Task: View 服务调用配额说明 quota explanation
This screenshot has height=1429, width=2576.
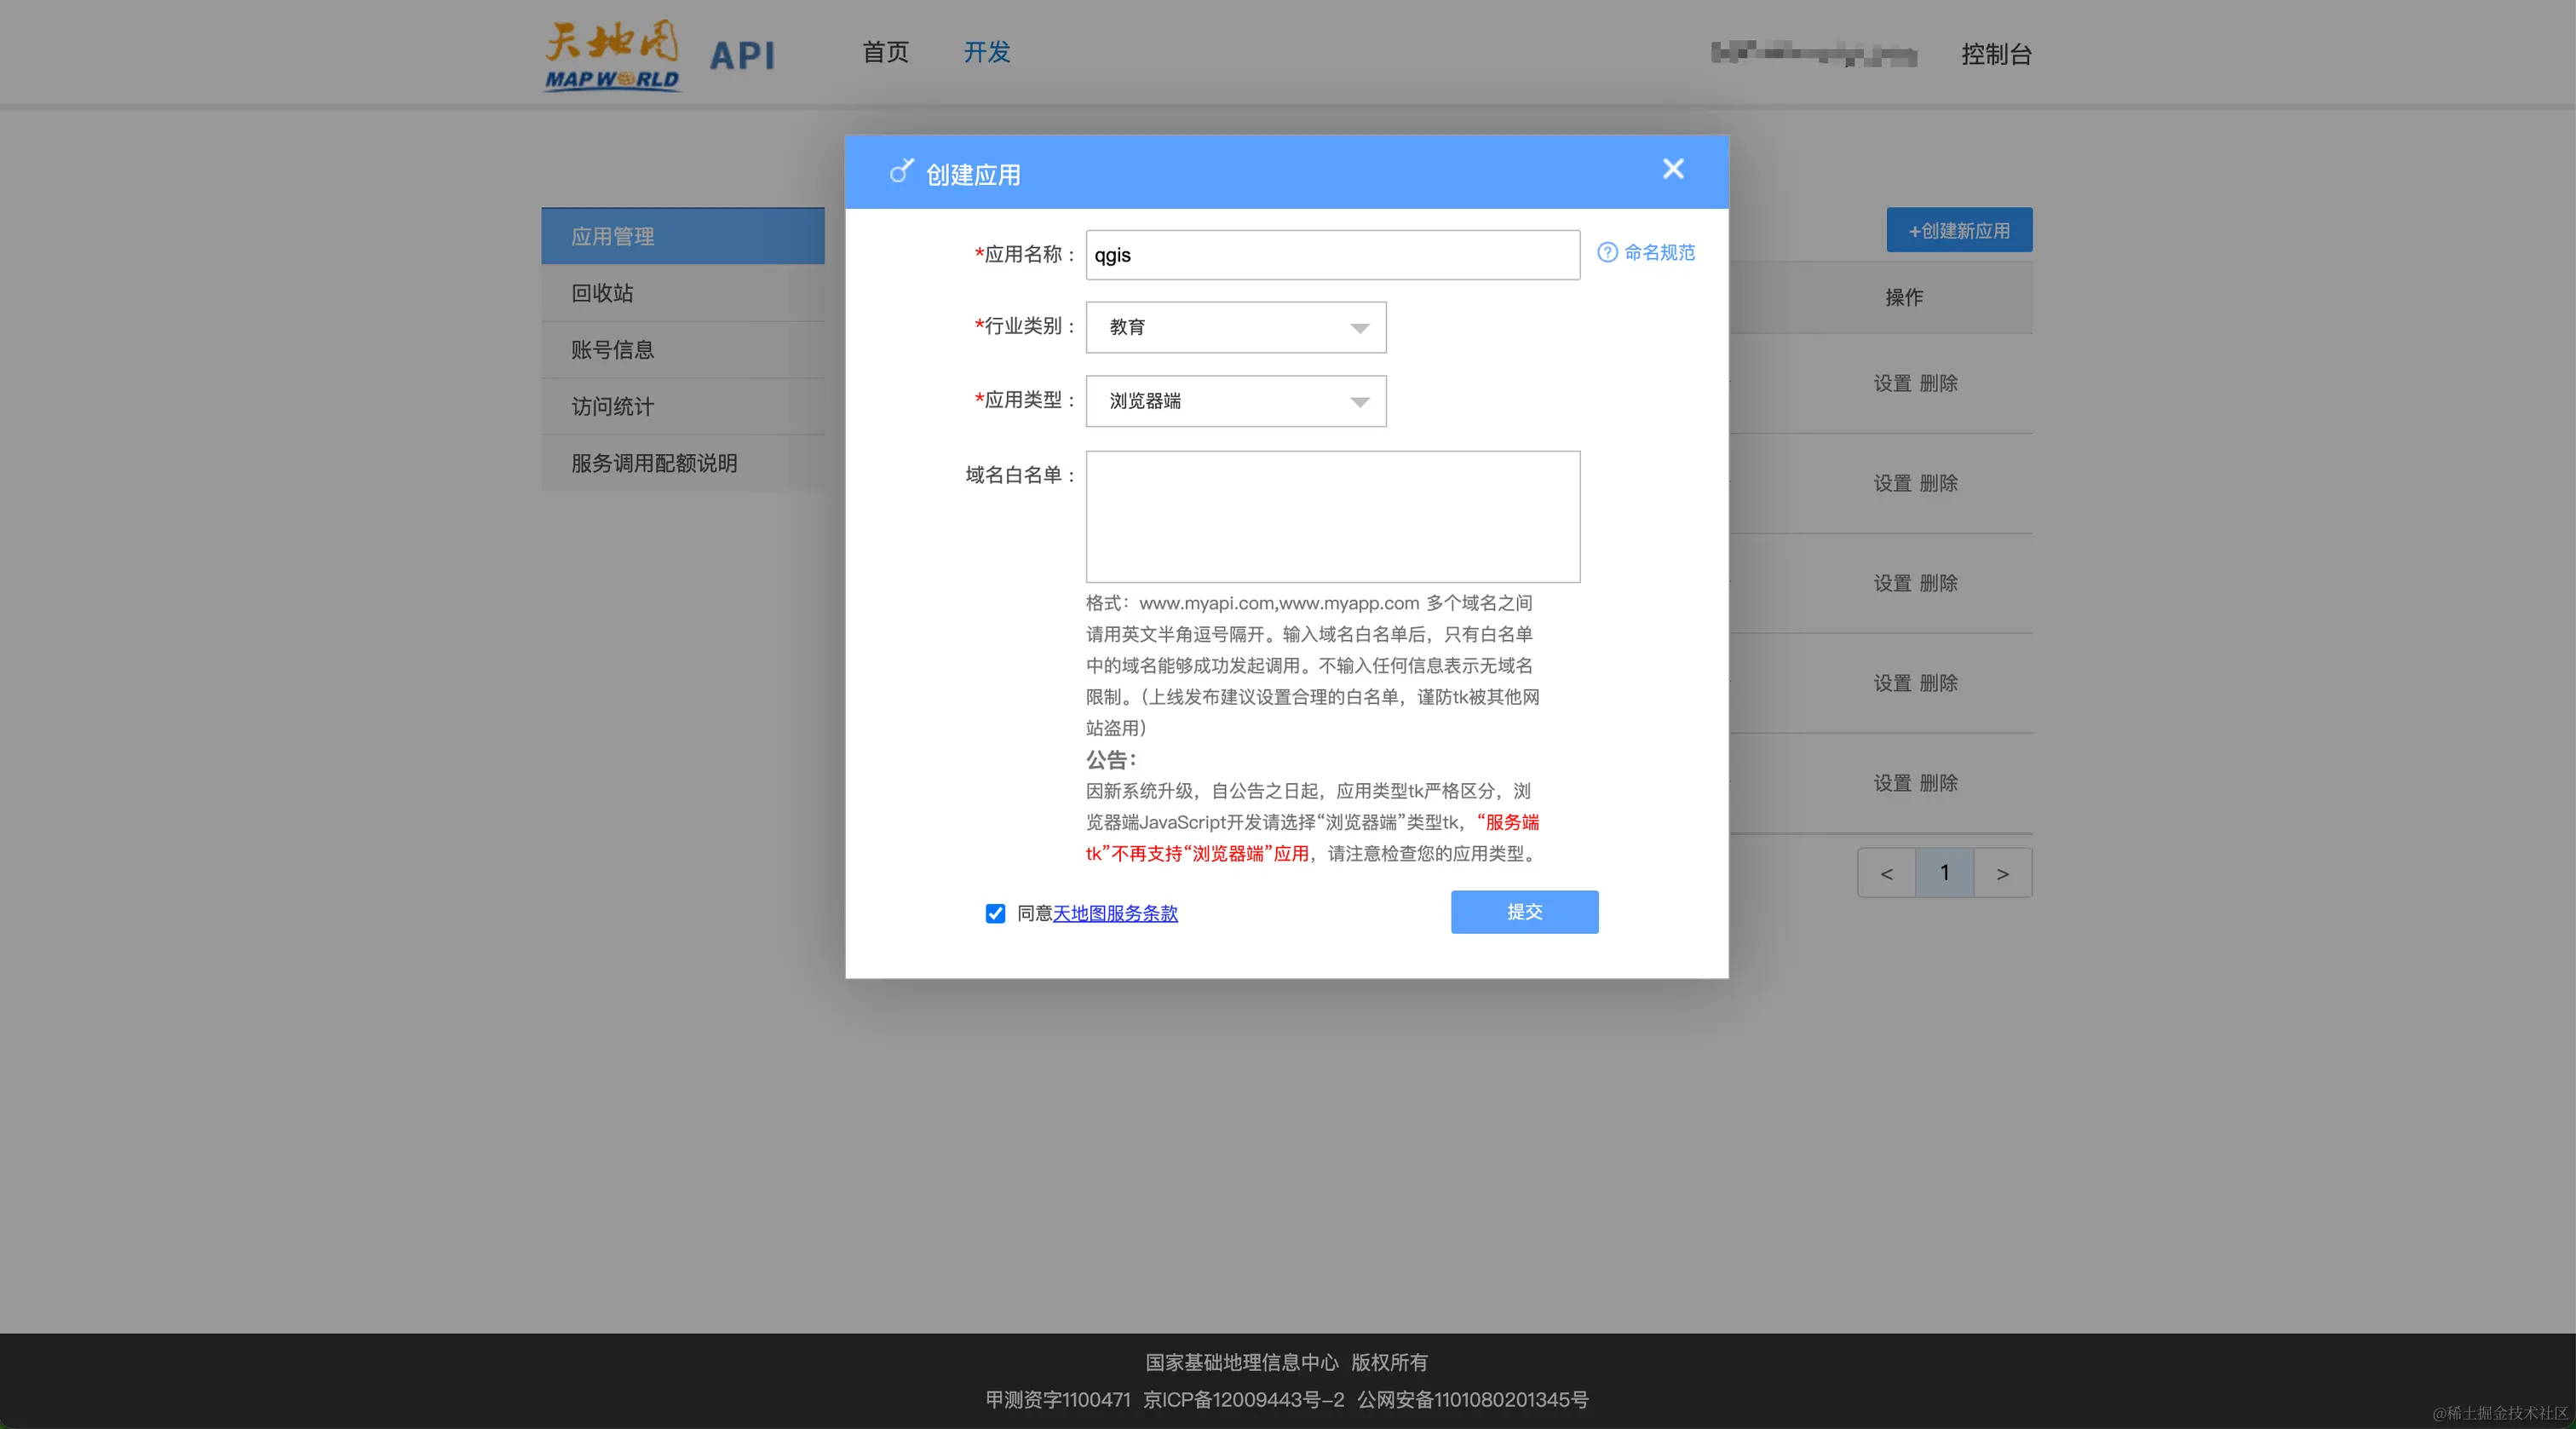Action: coord(653,462)
